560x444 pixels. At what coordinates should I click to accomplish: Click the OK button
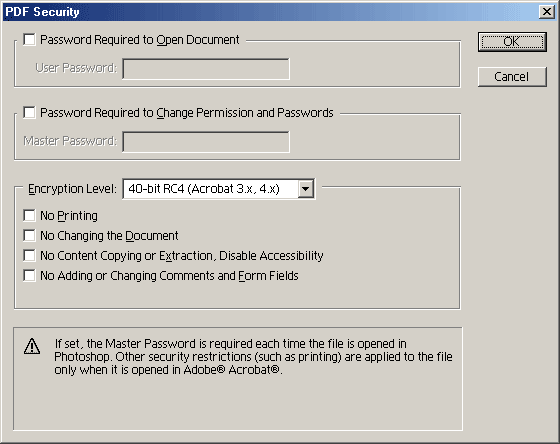[512, 42]
